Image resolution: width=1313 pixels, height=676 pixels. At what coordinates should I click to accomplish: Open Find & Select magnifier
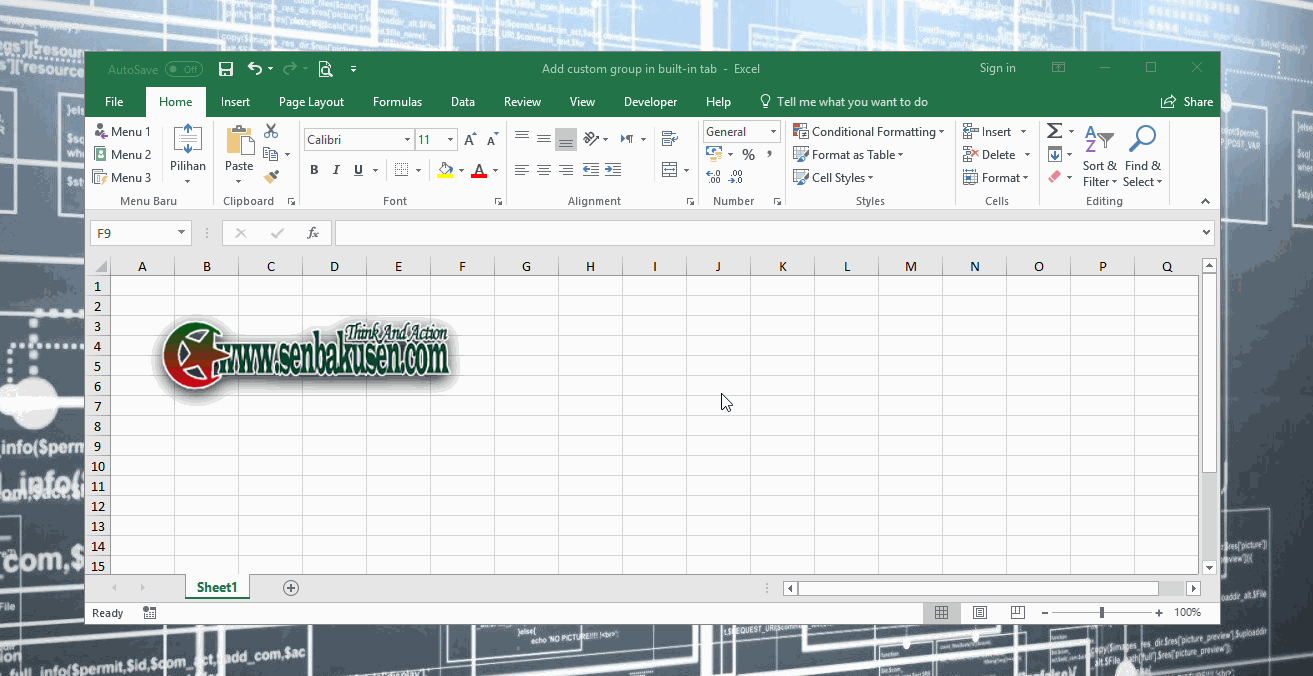coord(1142,157)
